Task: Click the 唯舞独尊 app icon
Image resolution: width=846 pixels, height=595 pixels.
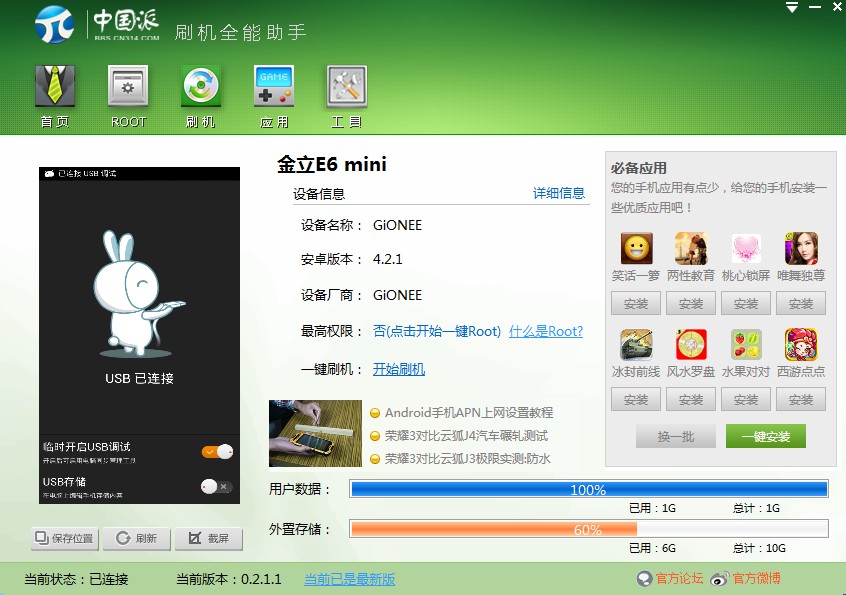Action: point(801,249)
